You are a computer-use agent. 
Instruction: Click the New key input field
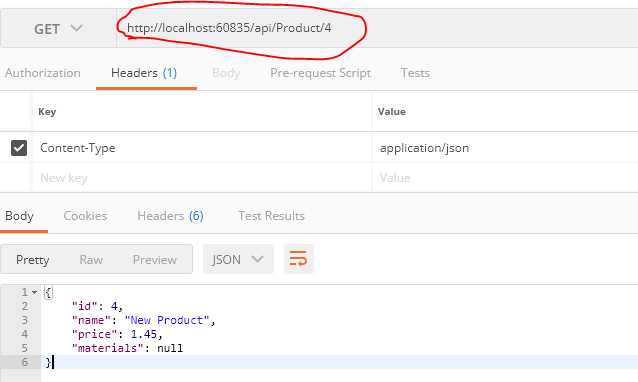point(202,178)
